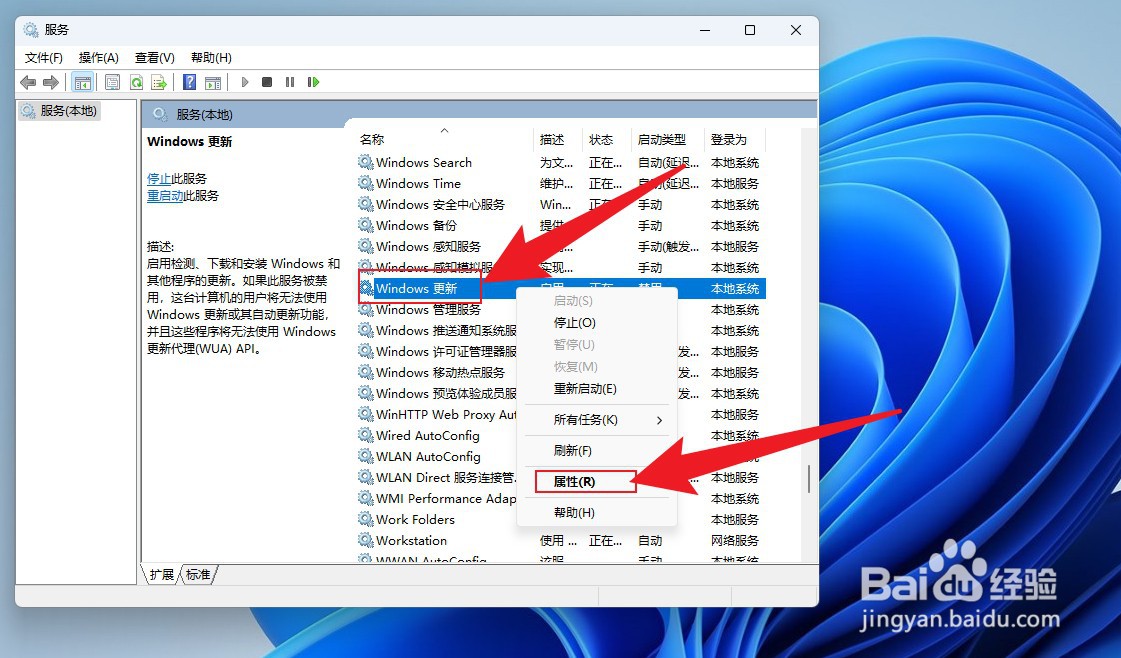Viewport: 1121px width, 658px height.
Task: Open the 文件(F) menu
Action: pos(44,58)
